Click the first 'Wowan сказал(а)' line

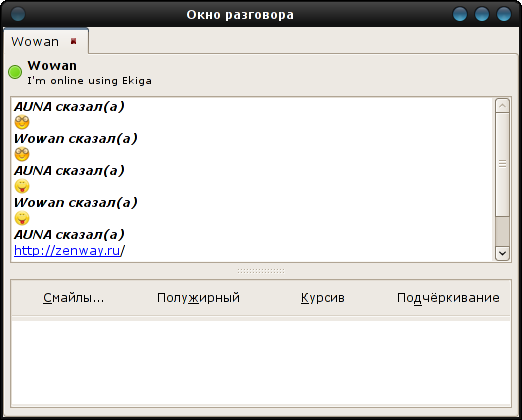(76, 139)
